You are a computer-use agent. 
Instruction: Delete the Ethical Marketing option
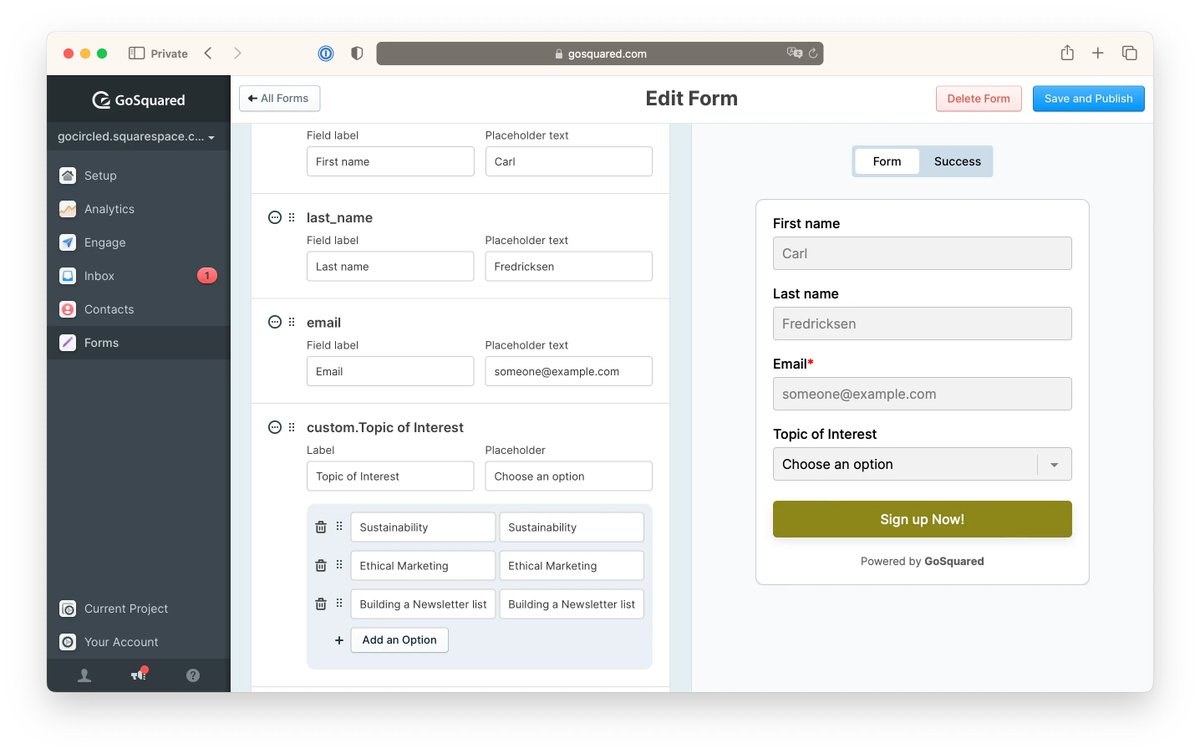(x=321, y=565)
